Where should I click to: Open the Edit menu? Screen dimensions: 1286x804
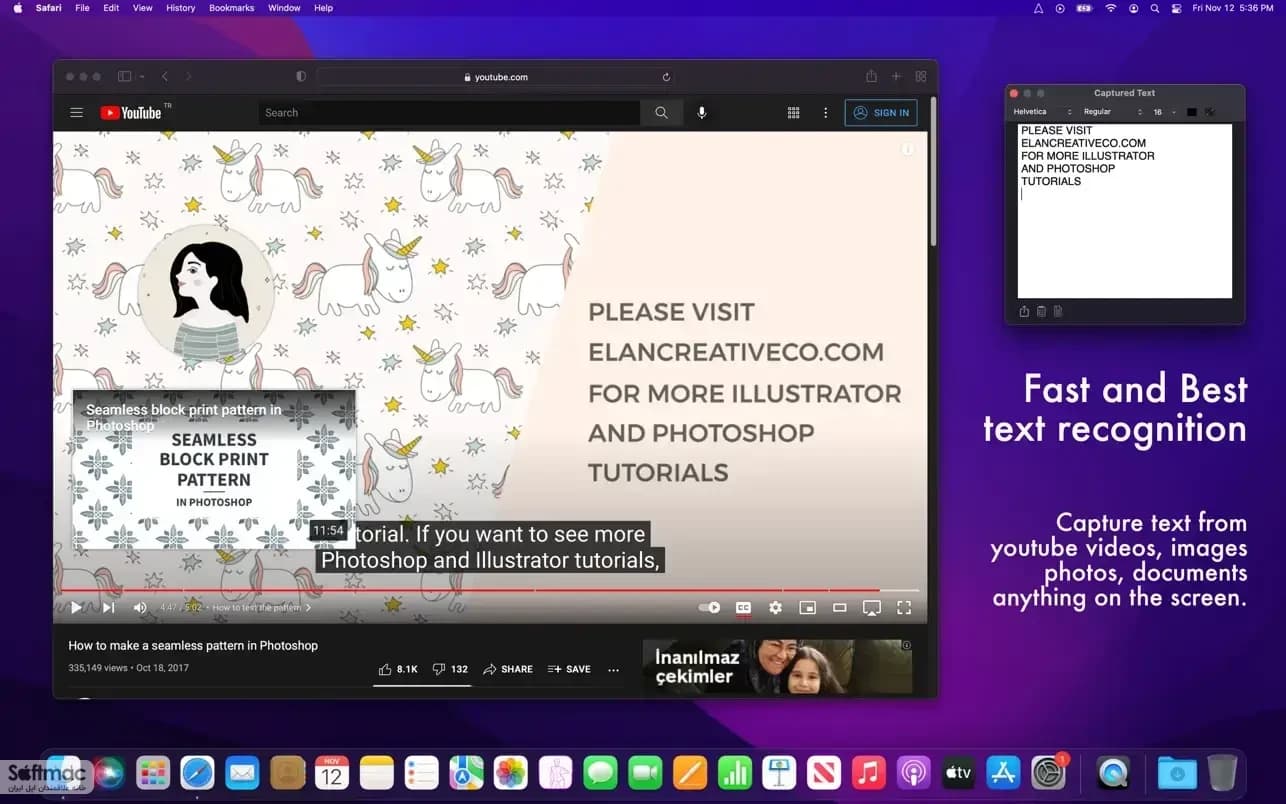tap(111, 8)
